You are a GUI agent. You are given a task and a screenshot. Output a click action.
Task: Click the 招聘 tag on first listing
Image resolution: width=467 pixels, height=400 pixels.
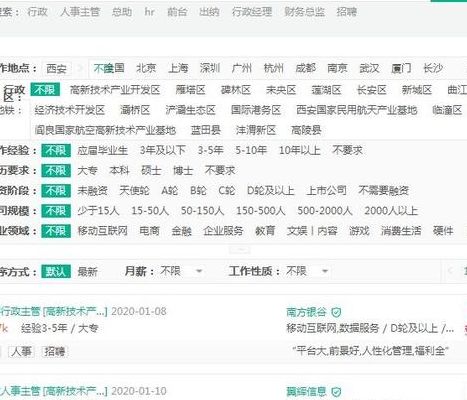(x=55, y=351)
